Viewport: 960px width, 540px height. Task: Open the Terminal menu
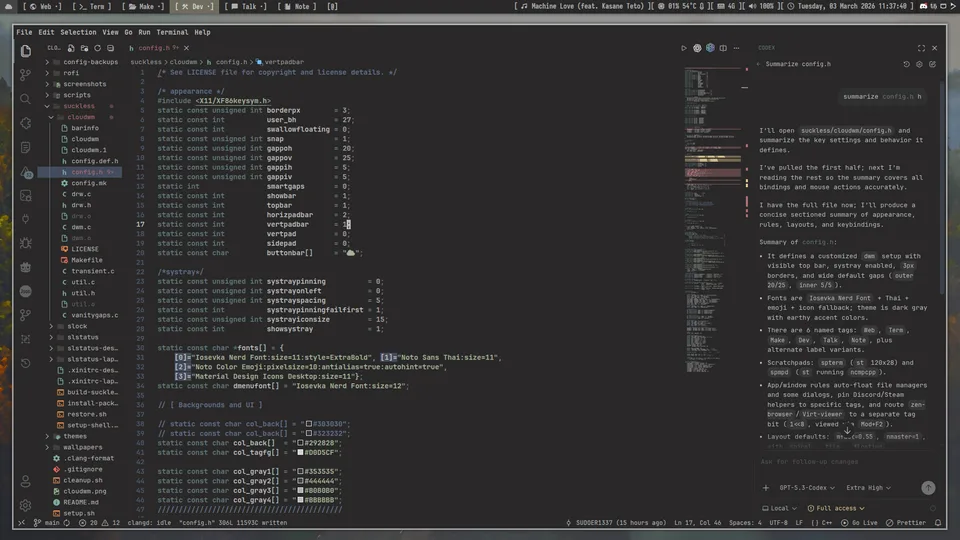point(172,32)
